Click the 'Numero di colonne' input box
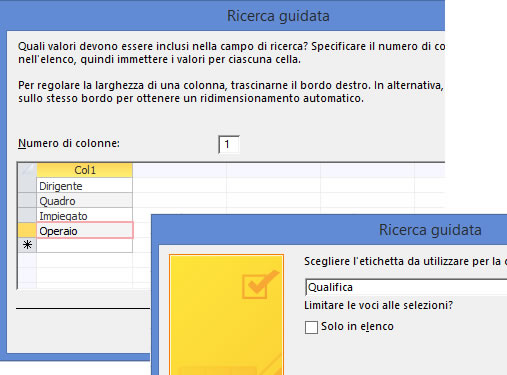507x375 pixels. pos(229,144)
